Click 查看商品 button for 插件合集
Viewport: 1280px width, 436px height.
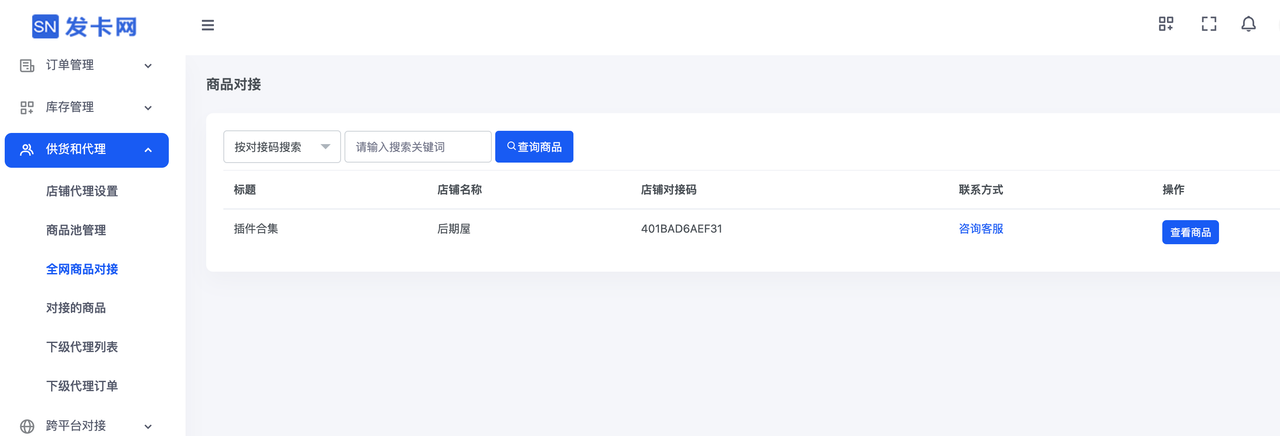pyautogui.click(x=1190, y=232)
